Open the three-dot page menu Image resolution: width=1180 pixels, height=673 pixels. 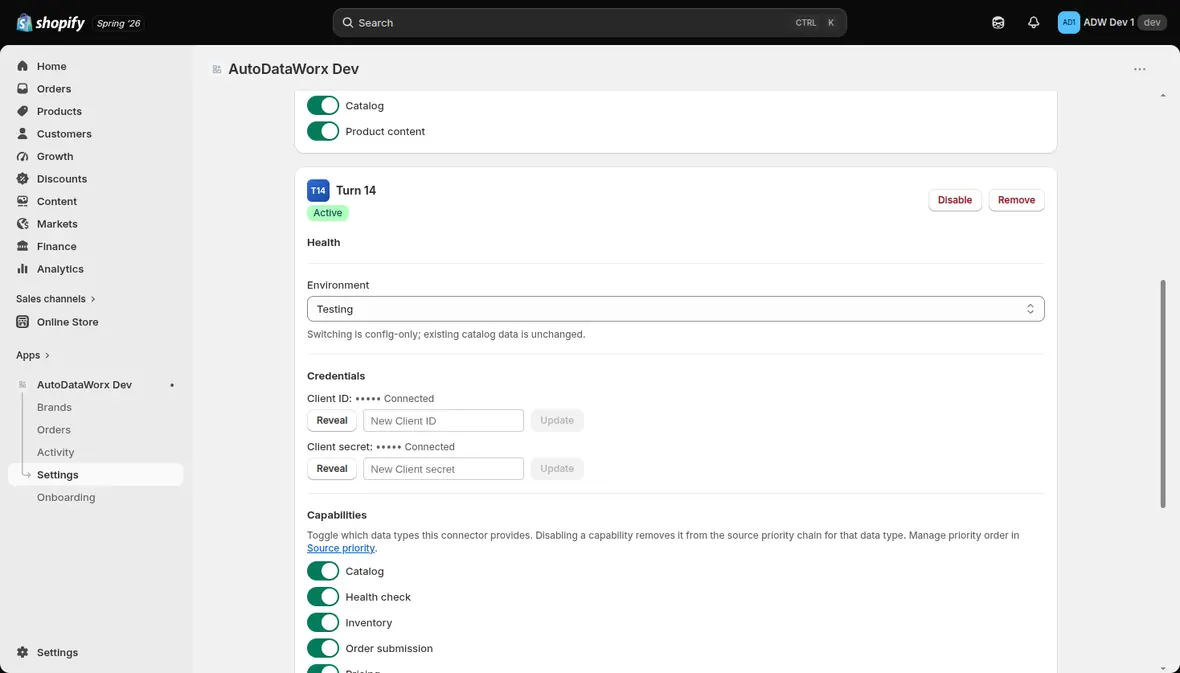point(1139,69)
